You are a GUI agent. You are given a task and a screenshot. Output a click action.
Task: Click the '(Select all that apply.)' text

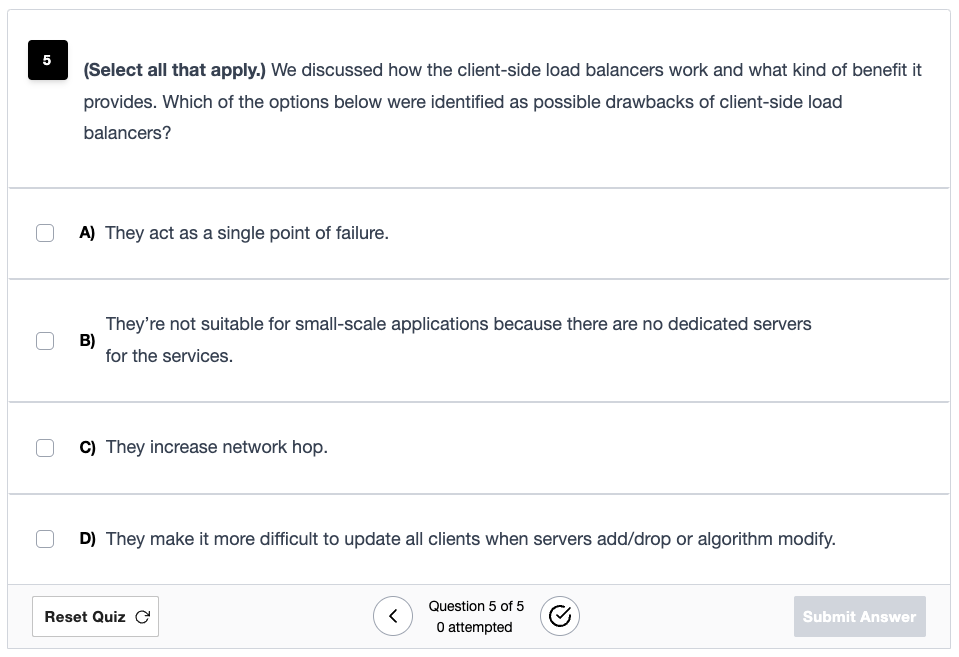(174, 70)
